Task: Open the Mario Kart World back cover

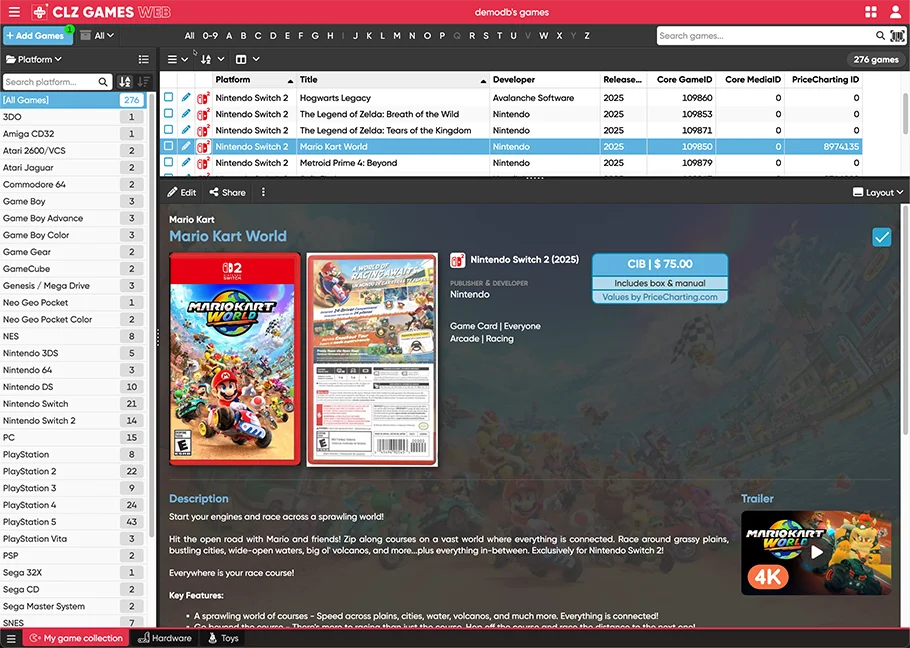Action: (x=372, y=360)
